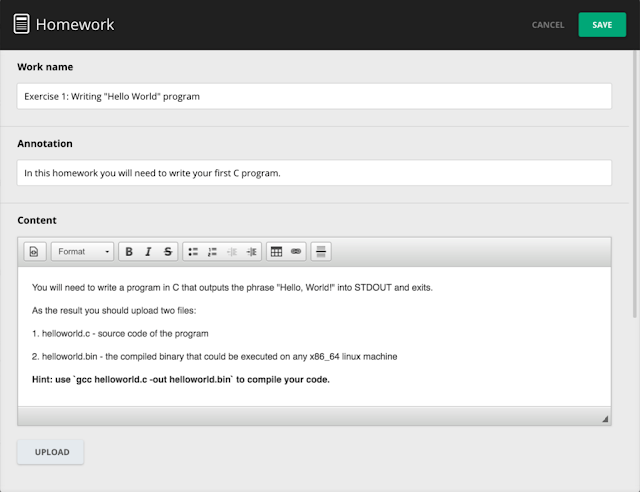Decrease indent in the editor
The width and height of the screenshot is (640, 492).
[232, 252]
